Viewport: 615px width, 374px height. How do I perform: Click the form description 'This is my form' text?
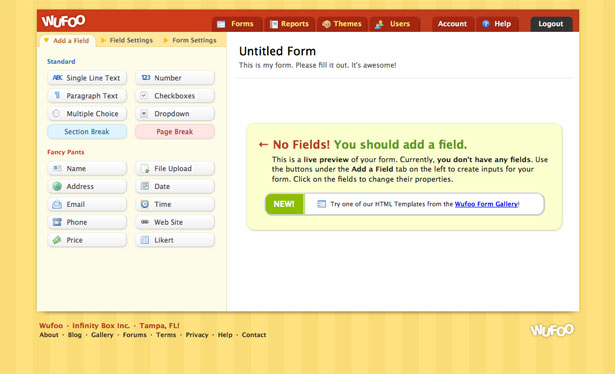click(x=317, y=65)
